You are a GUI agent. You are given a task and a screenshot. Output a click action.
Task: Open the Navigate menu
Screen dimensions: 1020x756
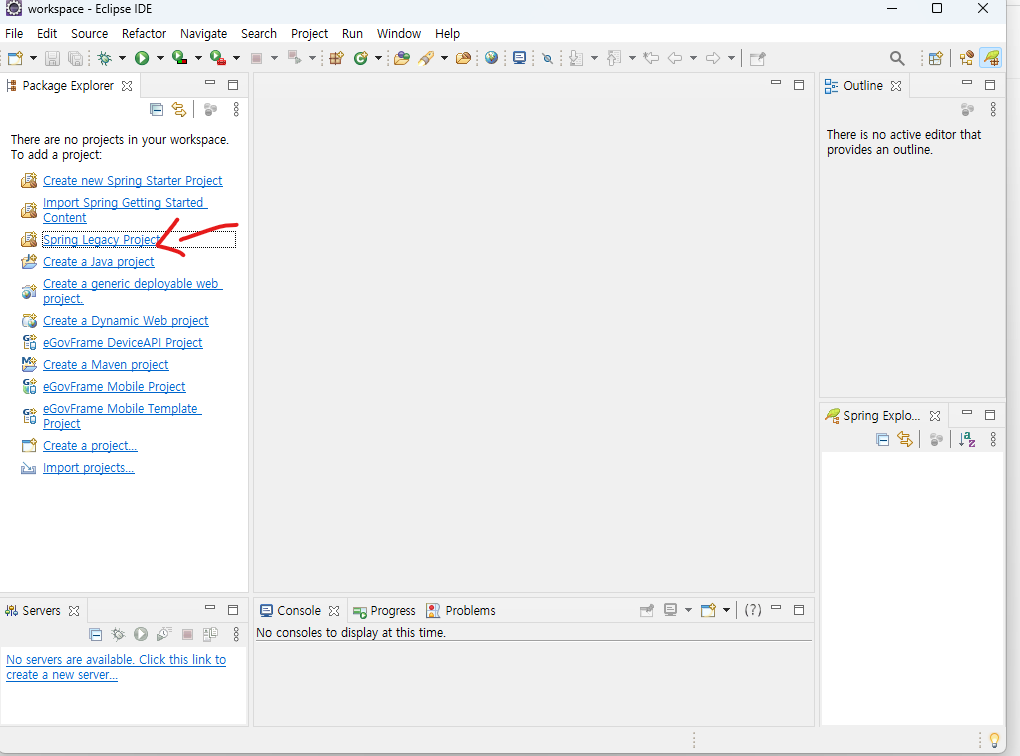pos(204,33)
